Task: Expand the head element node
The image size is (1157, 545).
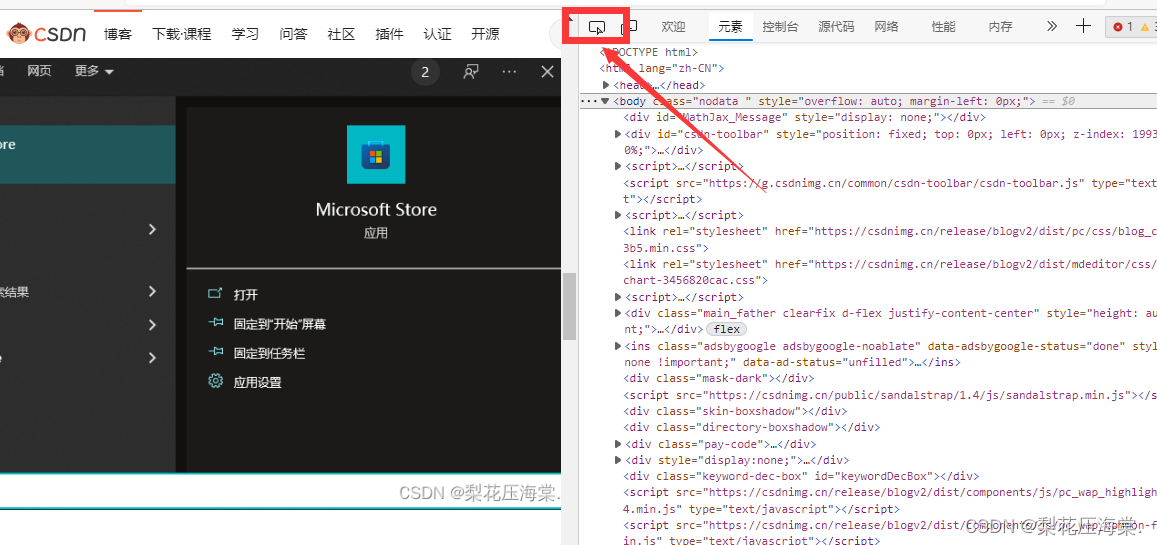Action: tap(607, 86)
